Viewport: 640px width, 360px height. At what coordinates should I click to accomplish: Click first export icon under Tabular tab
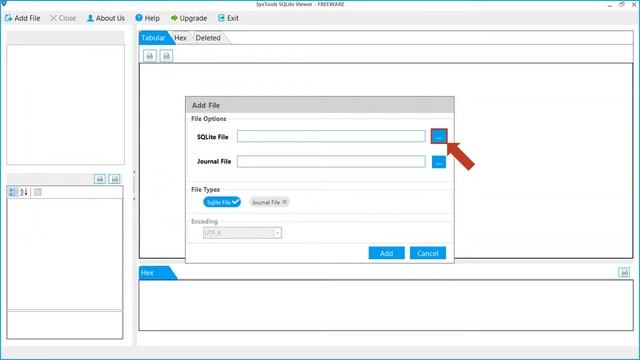coord(150,56)
